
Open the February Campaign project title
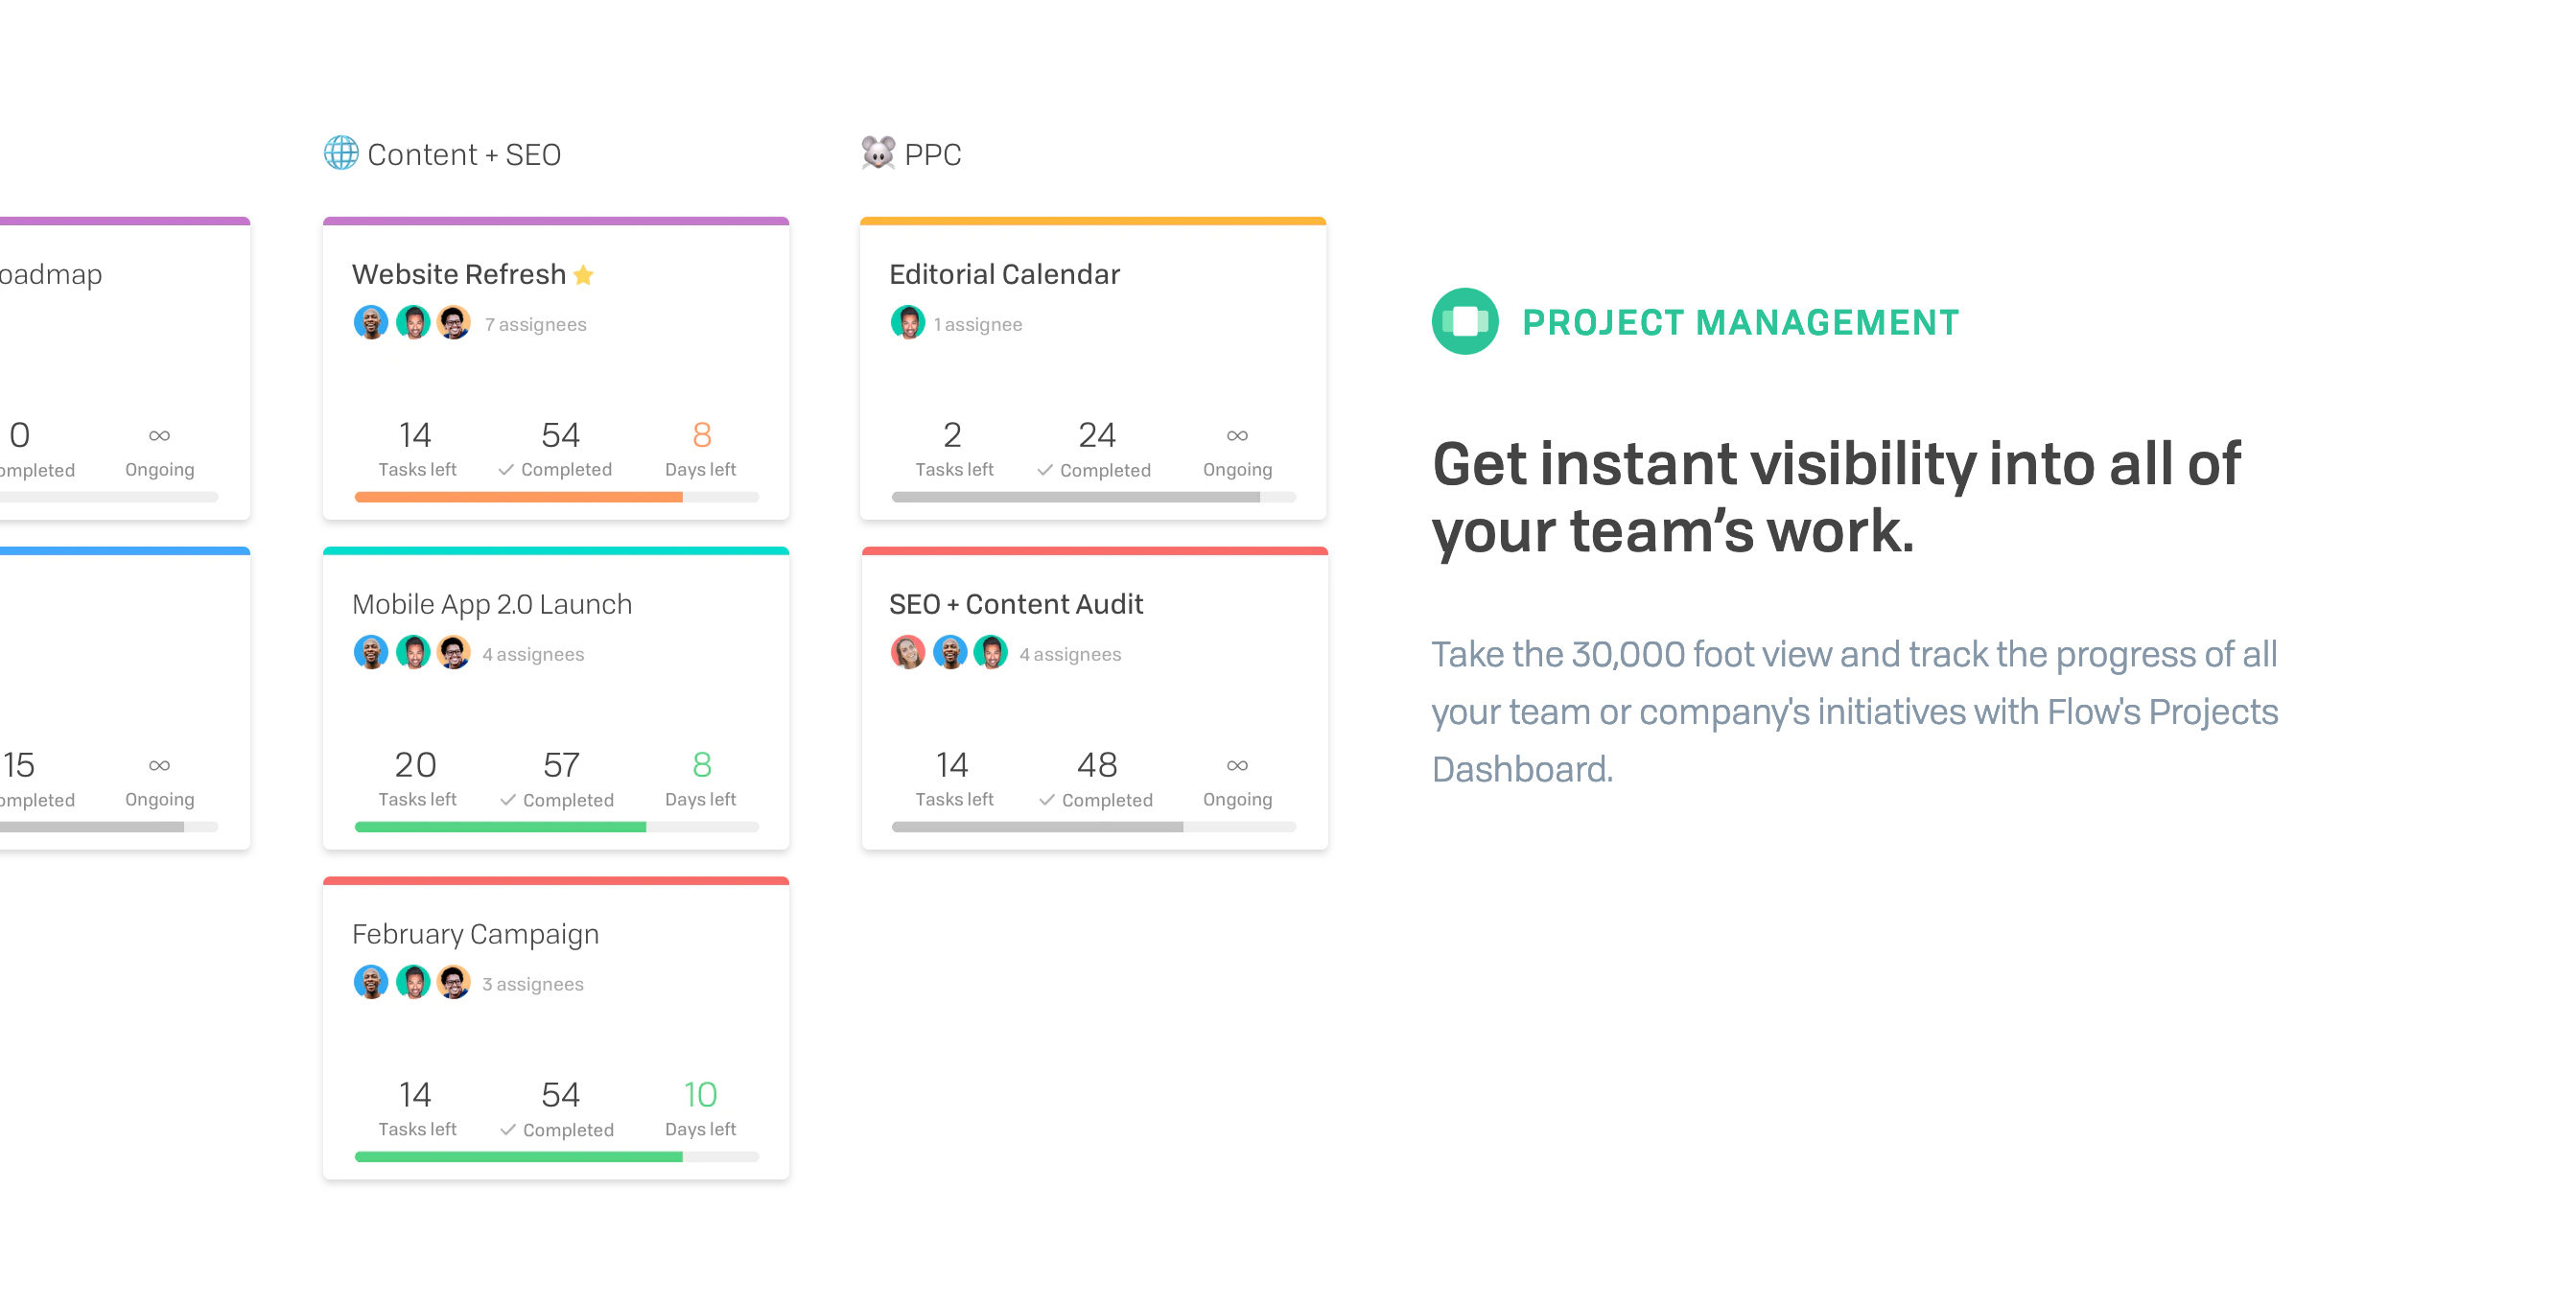(476, 934)
